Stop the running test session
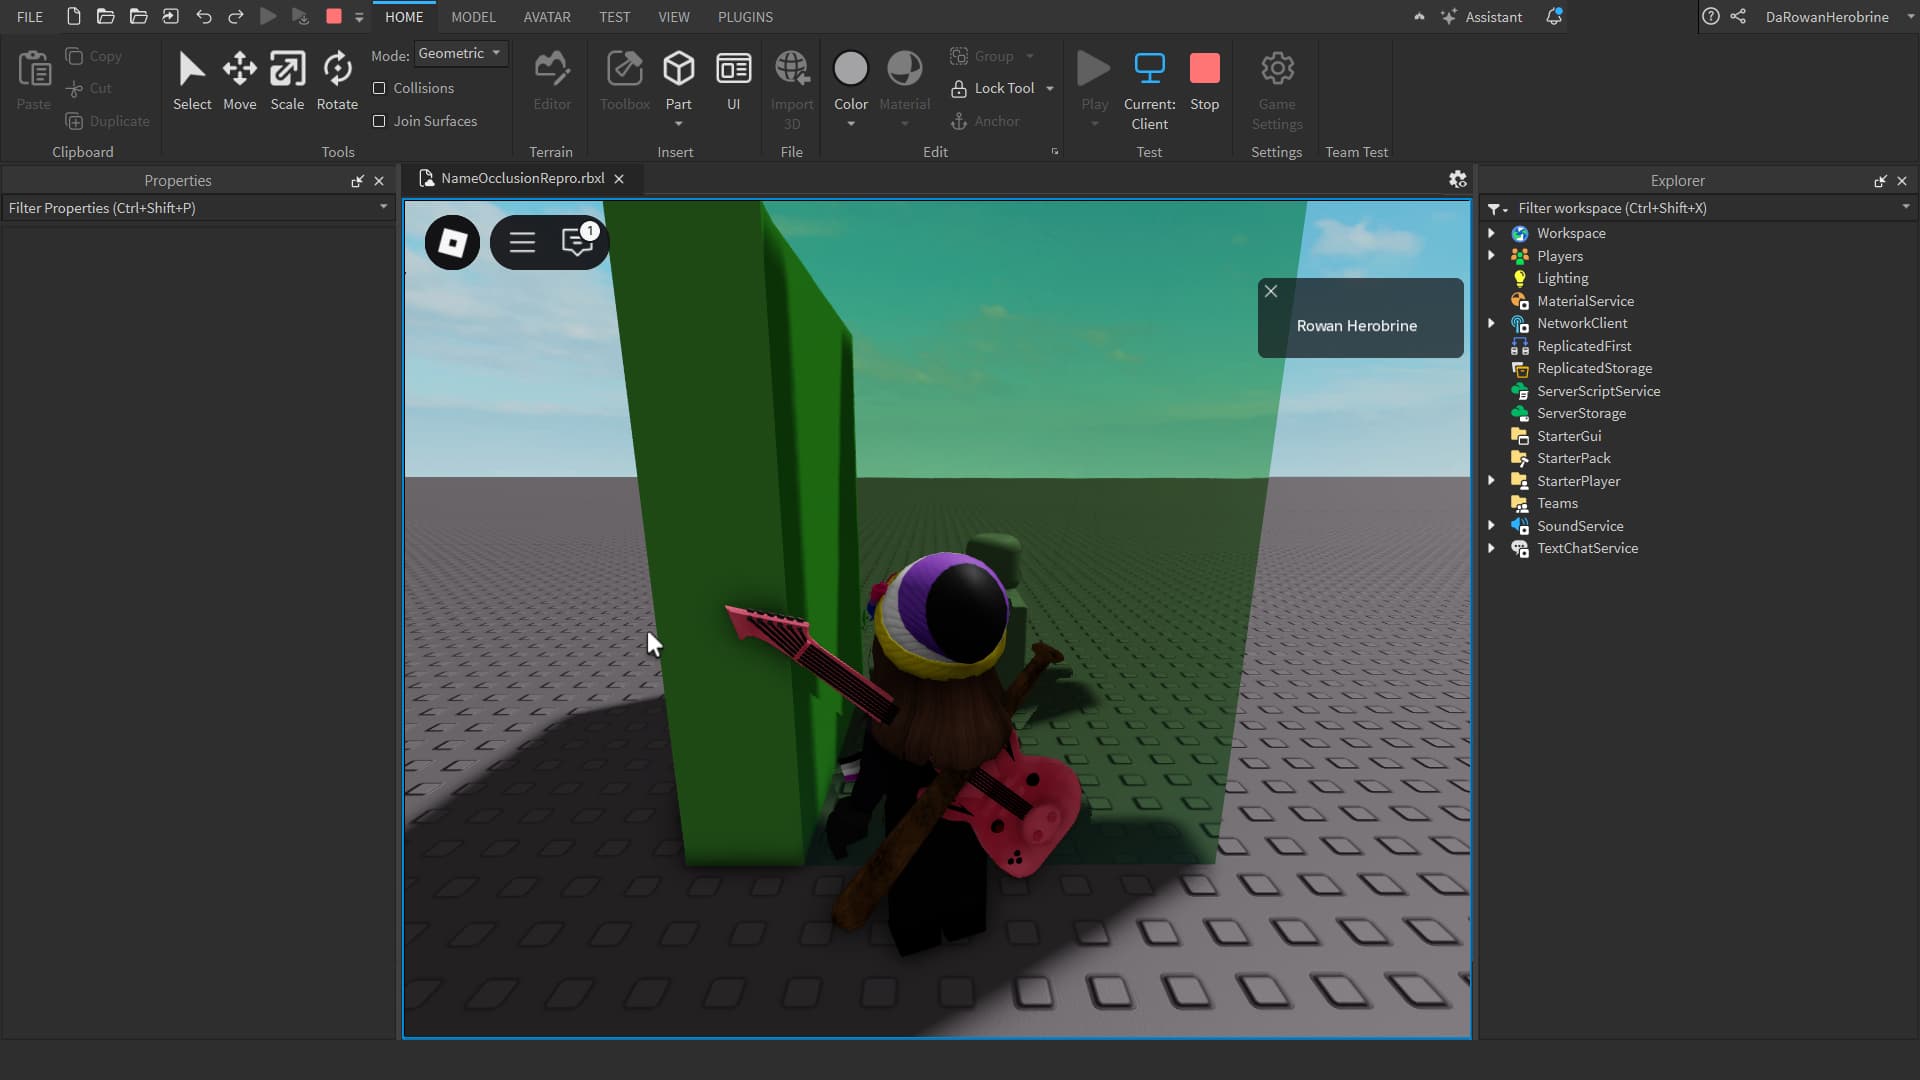The height and width of the screenshot is (1080, 1920). tap(1204, 80)
